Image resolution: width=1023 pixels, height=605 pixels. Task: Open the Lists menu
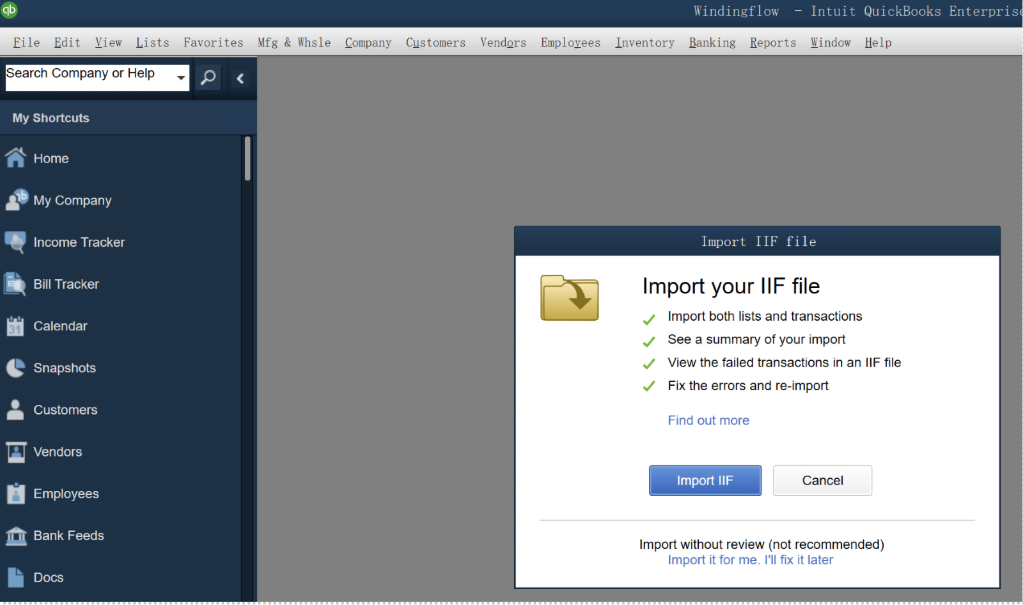153,42
